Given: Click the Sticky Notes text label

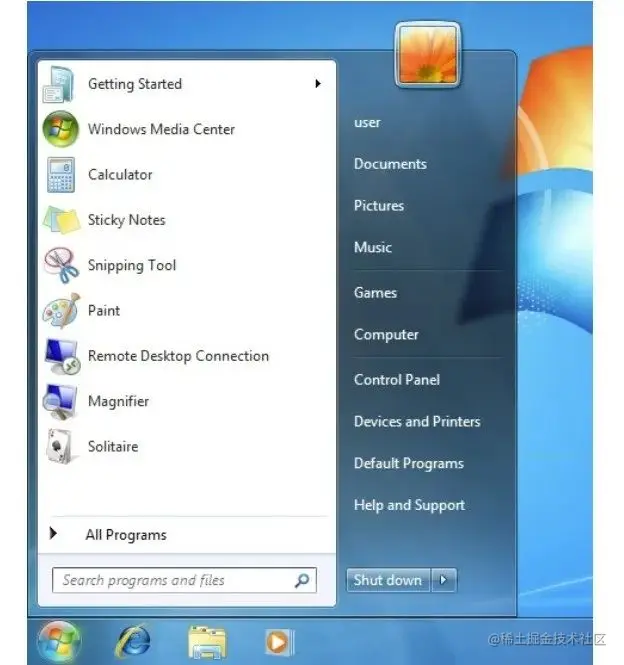Looking at the screenshot, I should [126, 220].
